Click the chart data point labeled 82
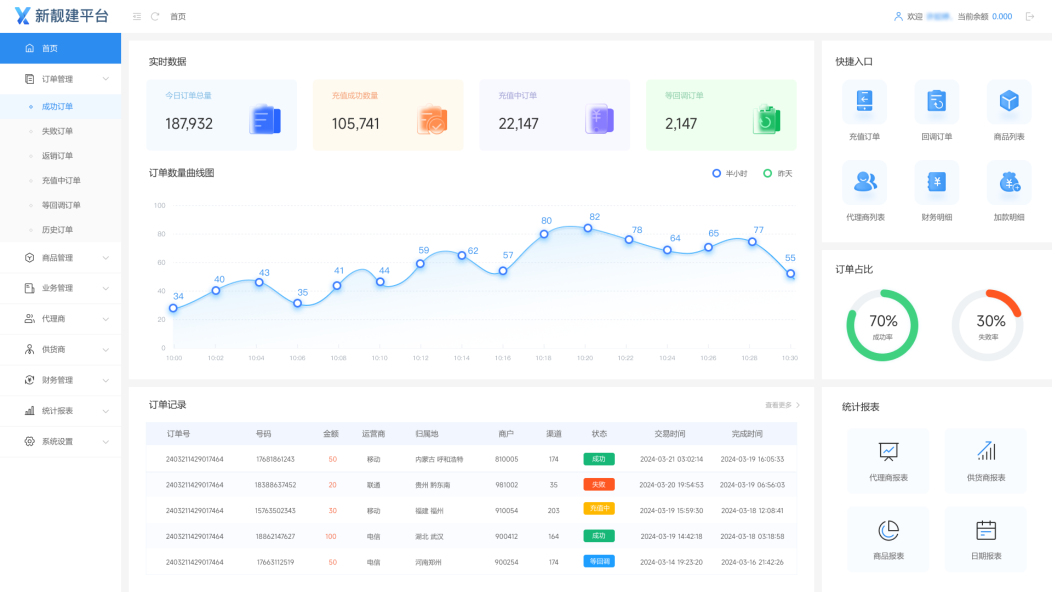The width and height of the screenshot is (1052, 592). [x=588, y=228]
